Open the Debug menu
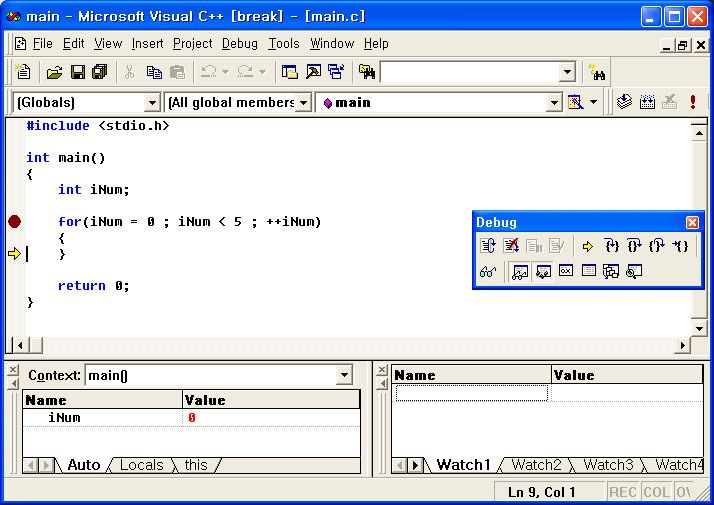This screenshot has width=714, height=505. point(240,44)
